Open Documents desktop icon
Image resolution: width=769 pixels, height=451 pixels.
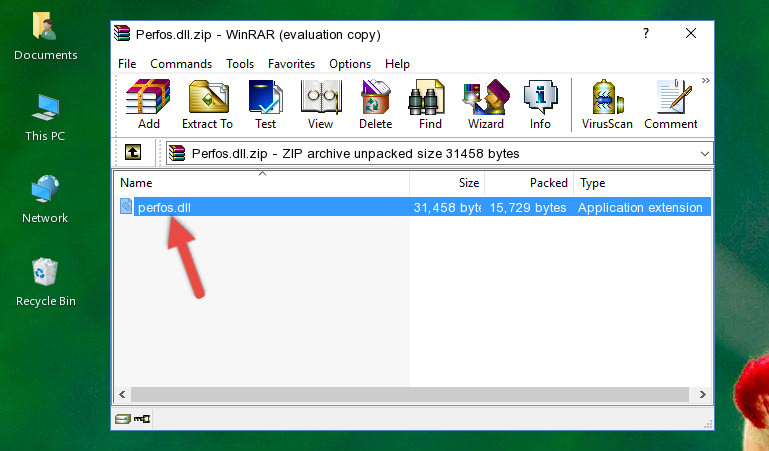click(x=46, y=37)
